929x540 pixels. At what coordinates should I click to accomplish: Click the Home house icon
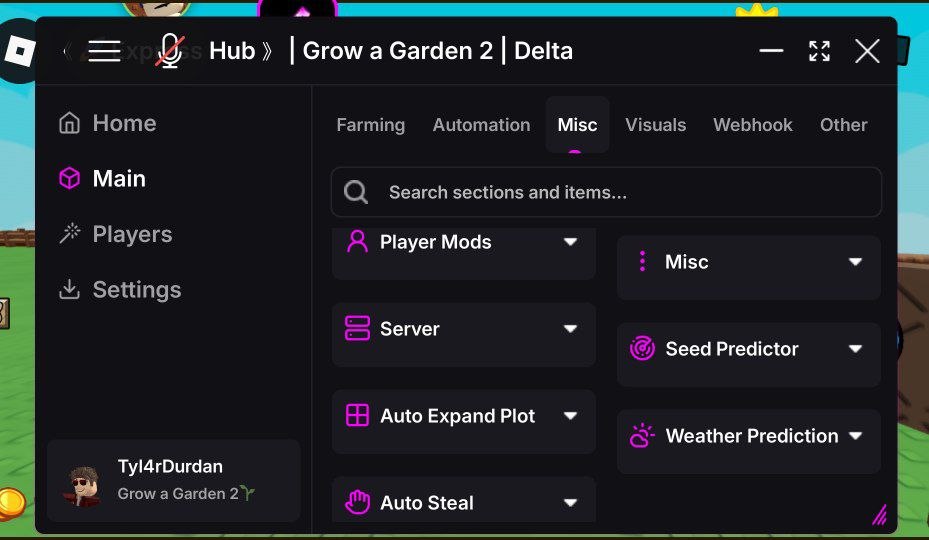69,123
